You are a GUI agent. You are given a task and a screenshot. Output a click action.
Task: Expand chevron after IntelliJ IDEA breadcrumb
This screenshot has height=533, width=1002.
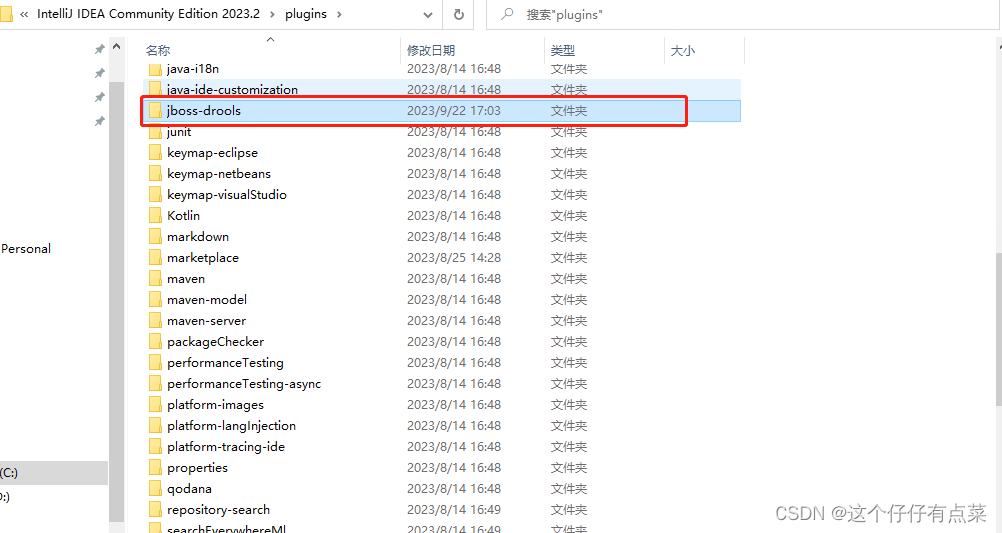(x=272, y=14)
